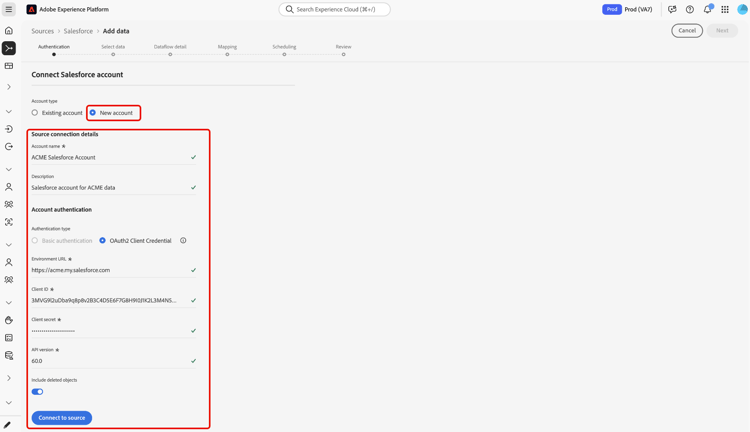Open the help question mark icon
The width and height of the screenshot is (750, 432).
pos(690,9)
